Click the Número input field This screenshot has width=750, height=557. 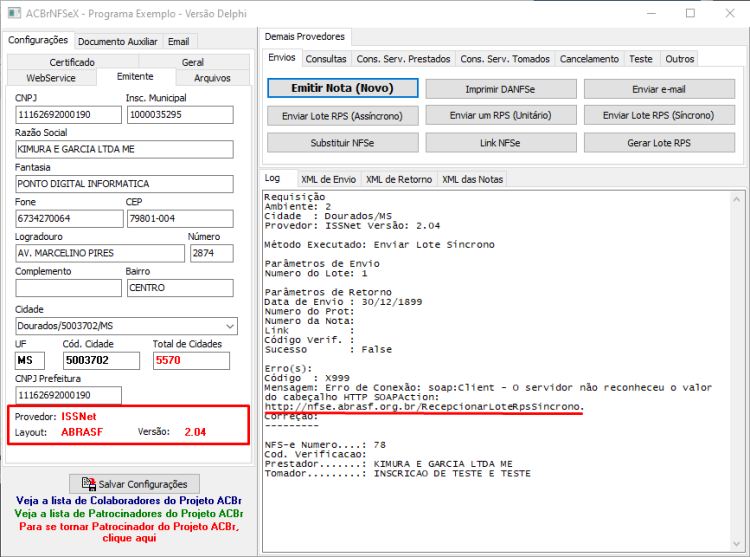(212, 253)
